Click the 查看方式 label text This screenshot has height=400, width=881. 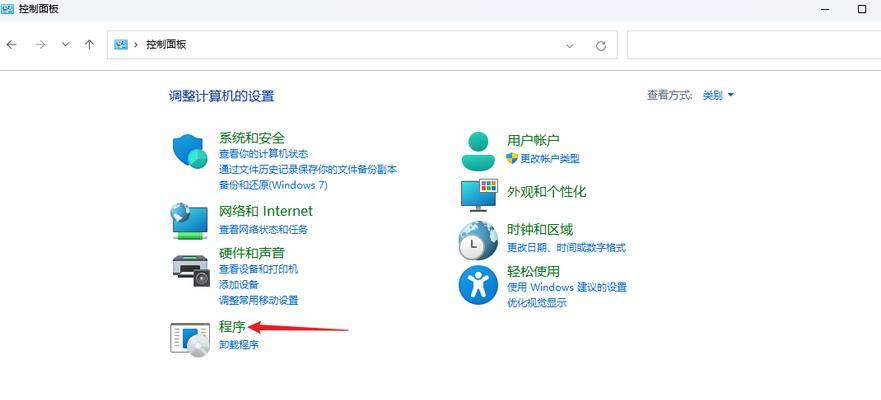(670, 95)
